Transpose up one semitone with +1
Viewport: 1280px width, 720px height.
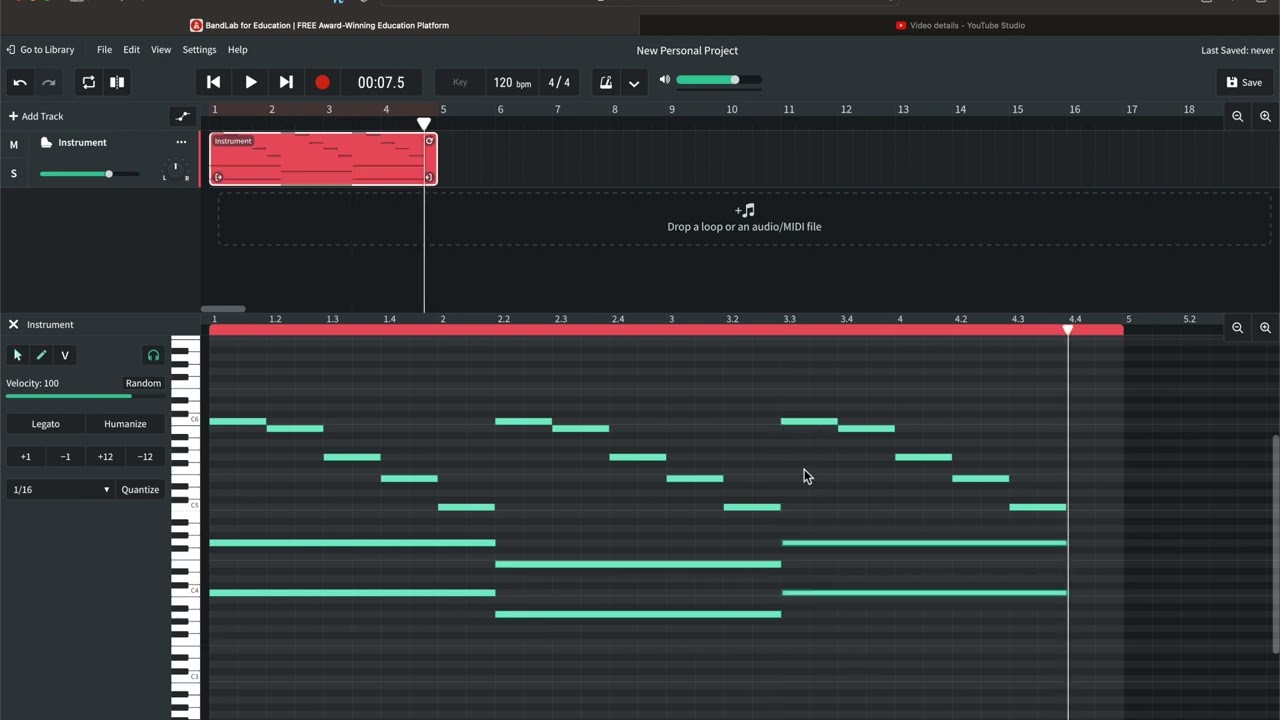pyautogui.click(x=25, y=457)
